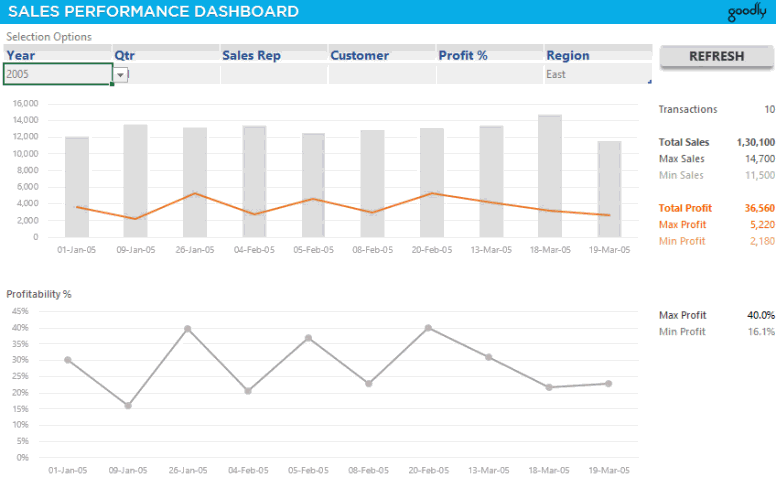Select the 20-Feb-05 profitability data point
The width and height of the screenshot is (776, 480).
tap(428, 328)
